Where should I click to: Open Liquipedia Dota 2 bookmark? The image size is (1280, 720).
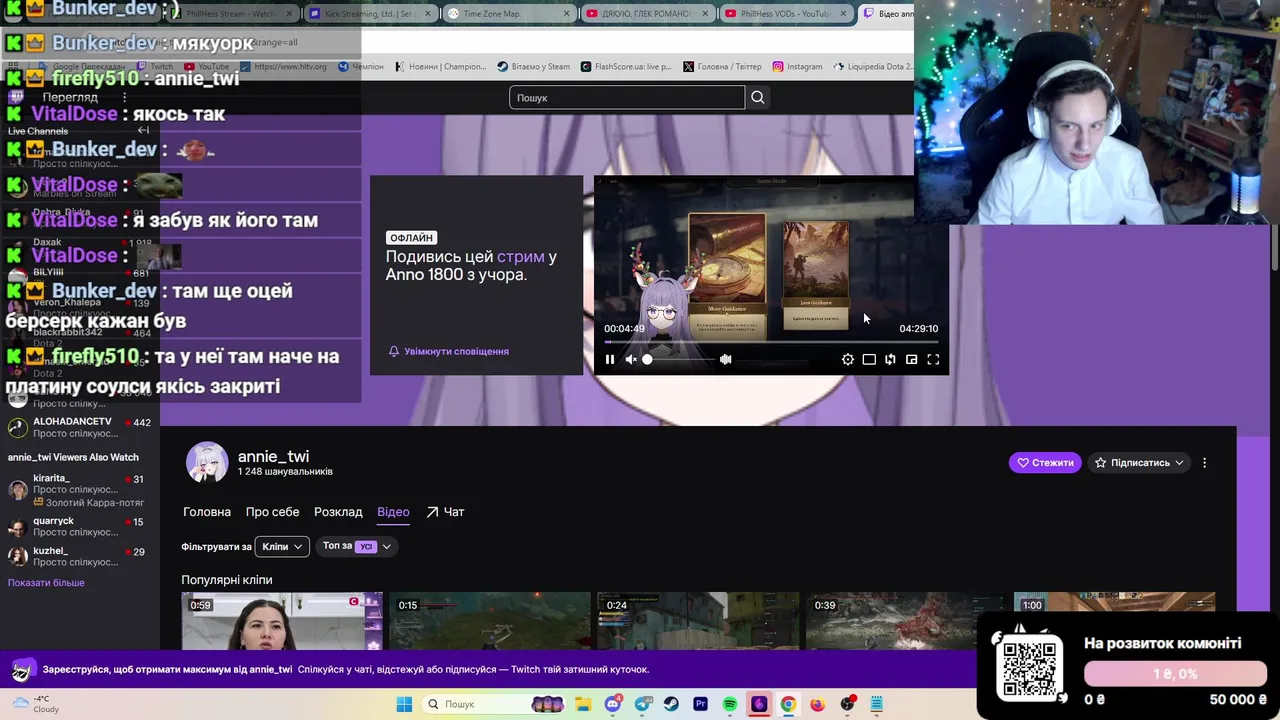872,66
